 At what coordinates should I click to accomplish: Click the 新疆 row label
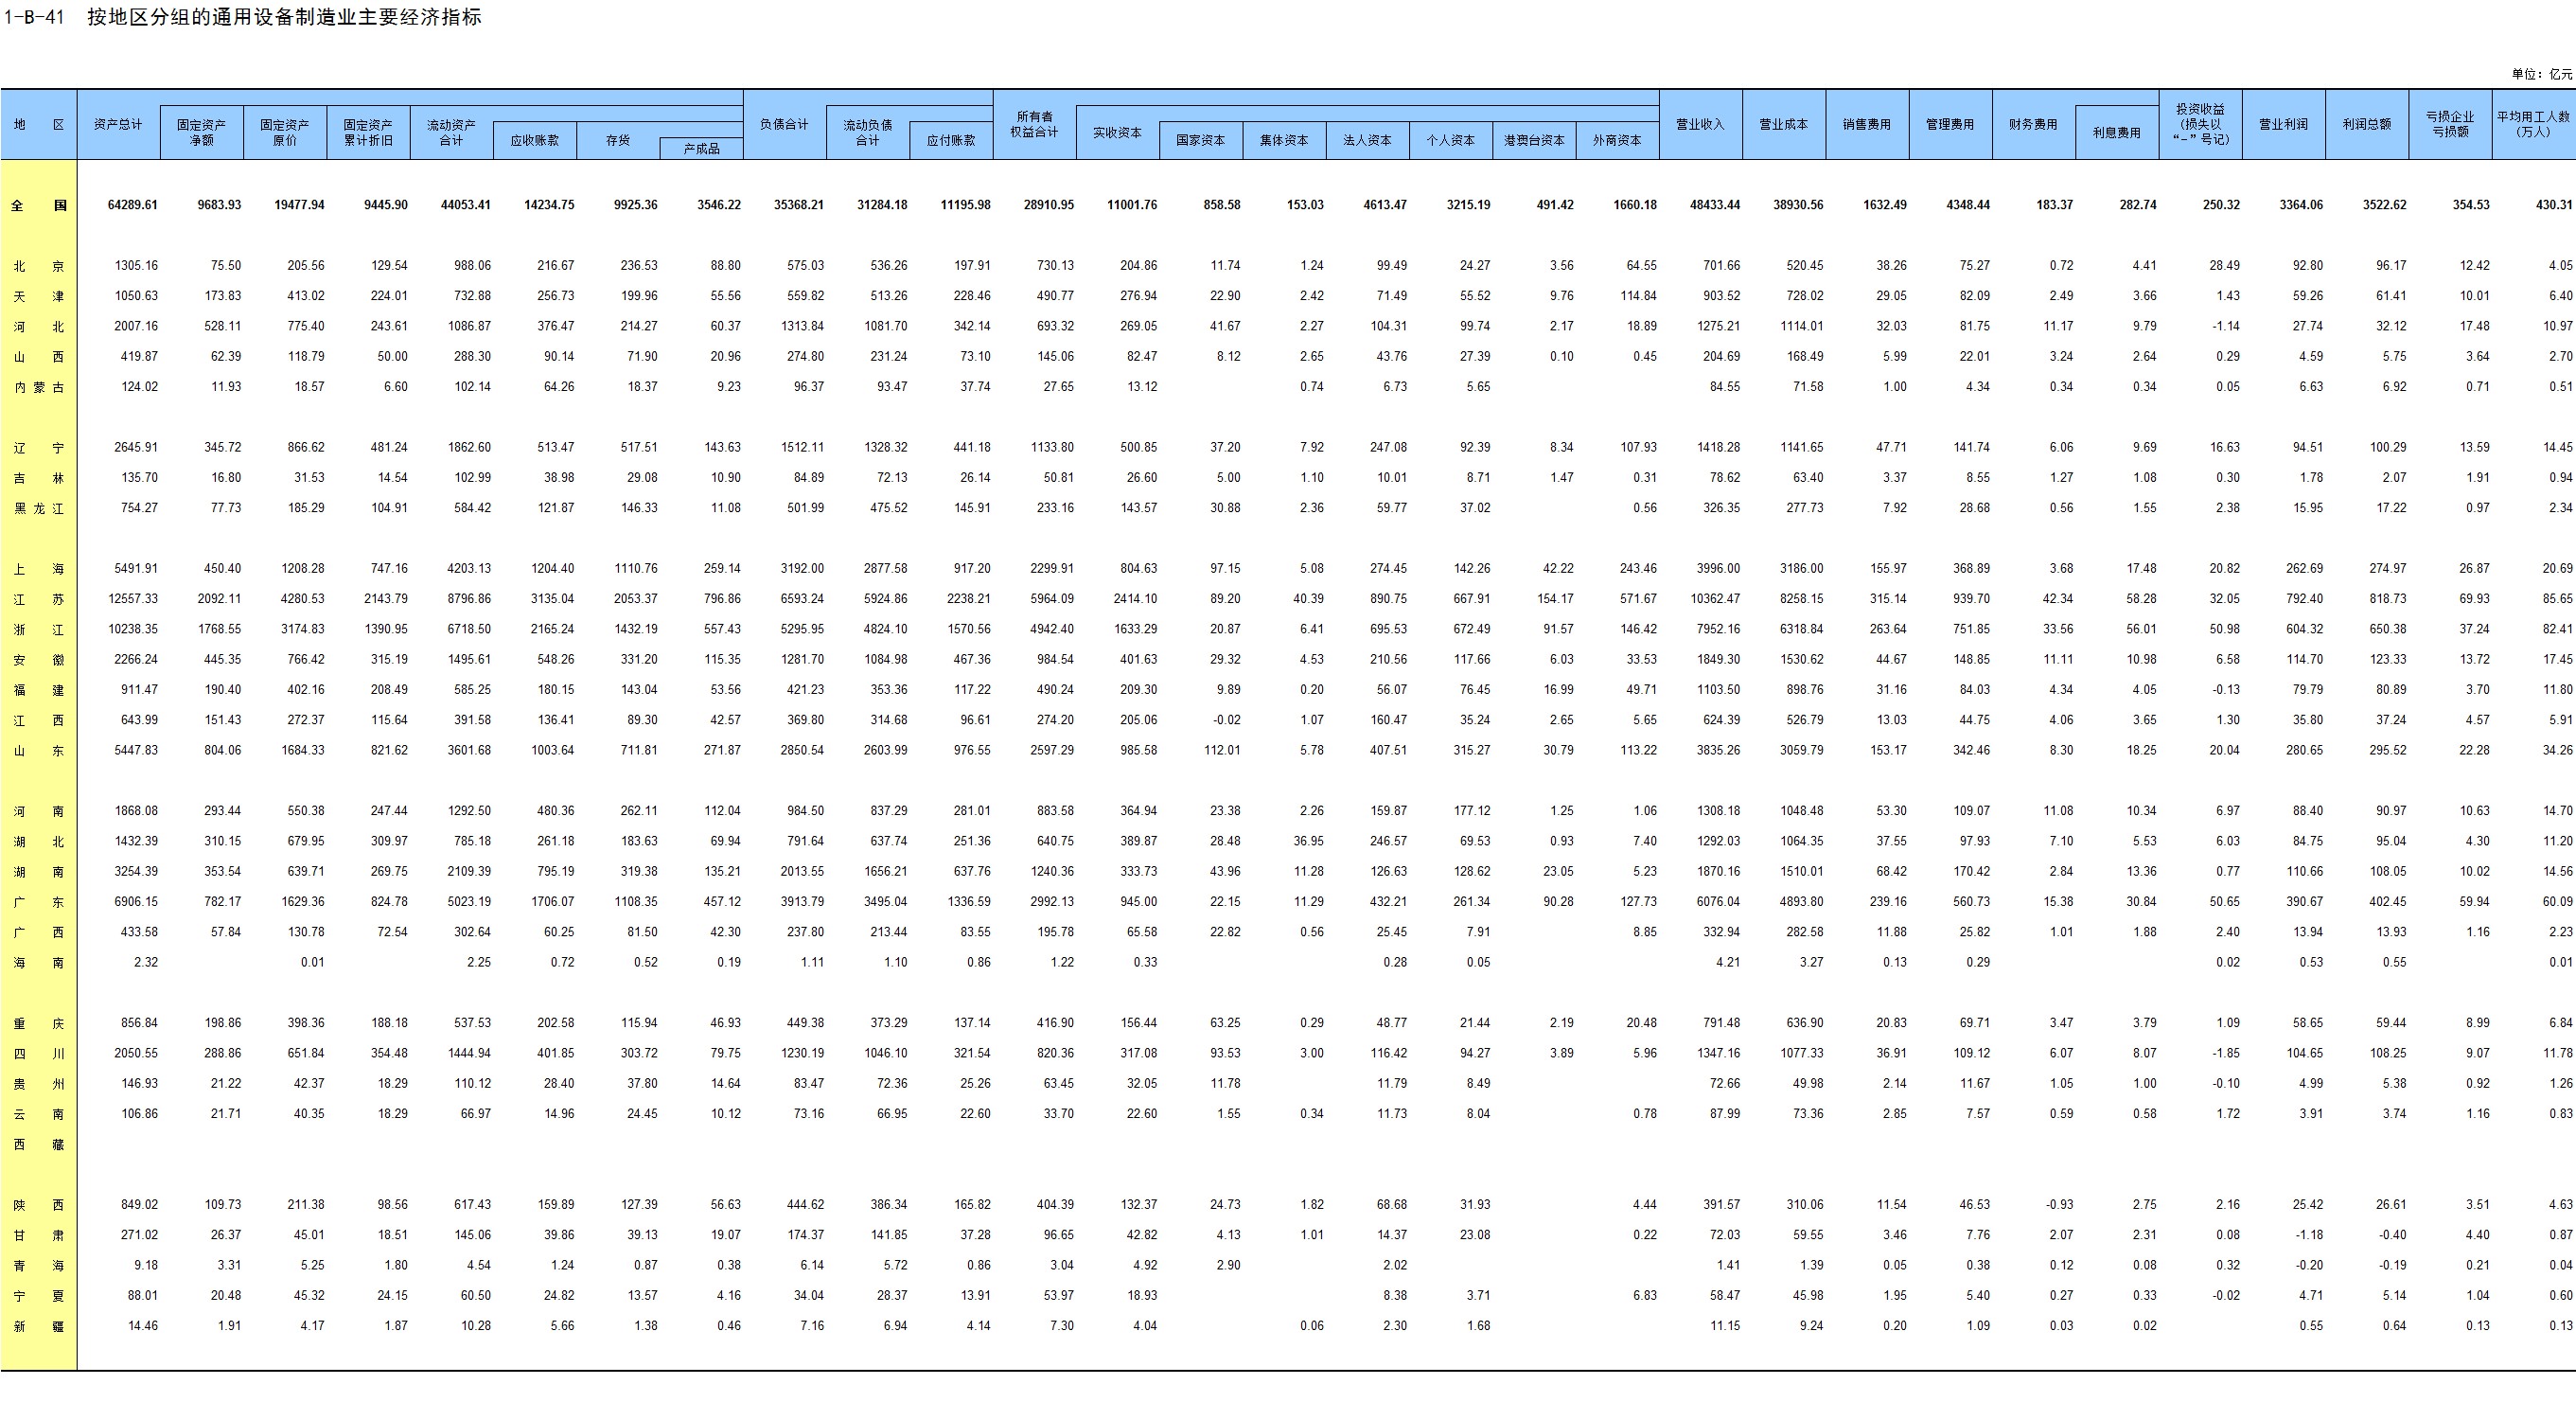(39, 1326)
